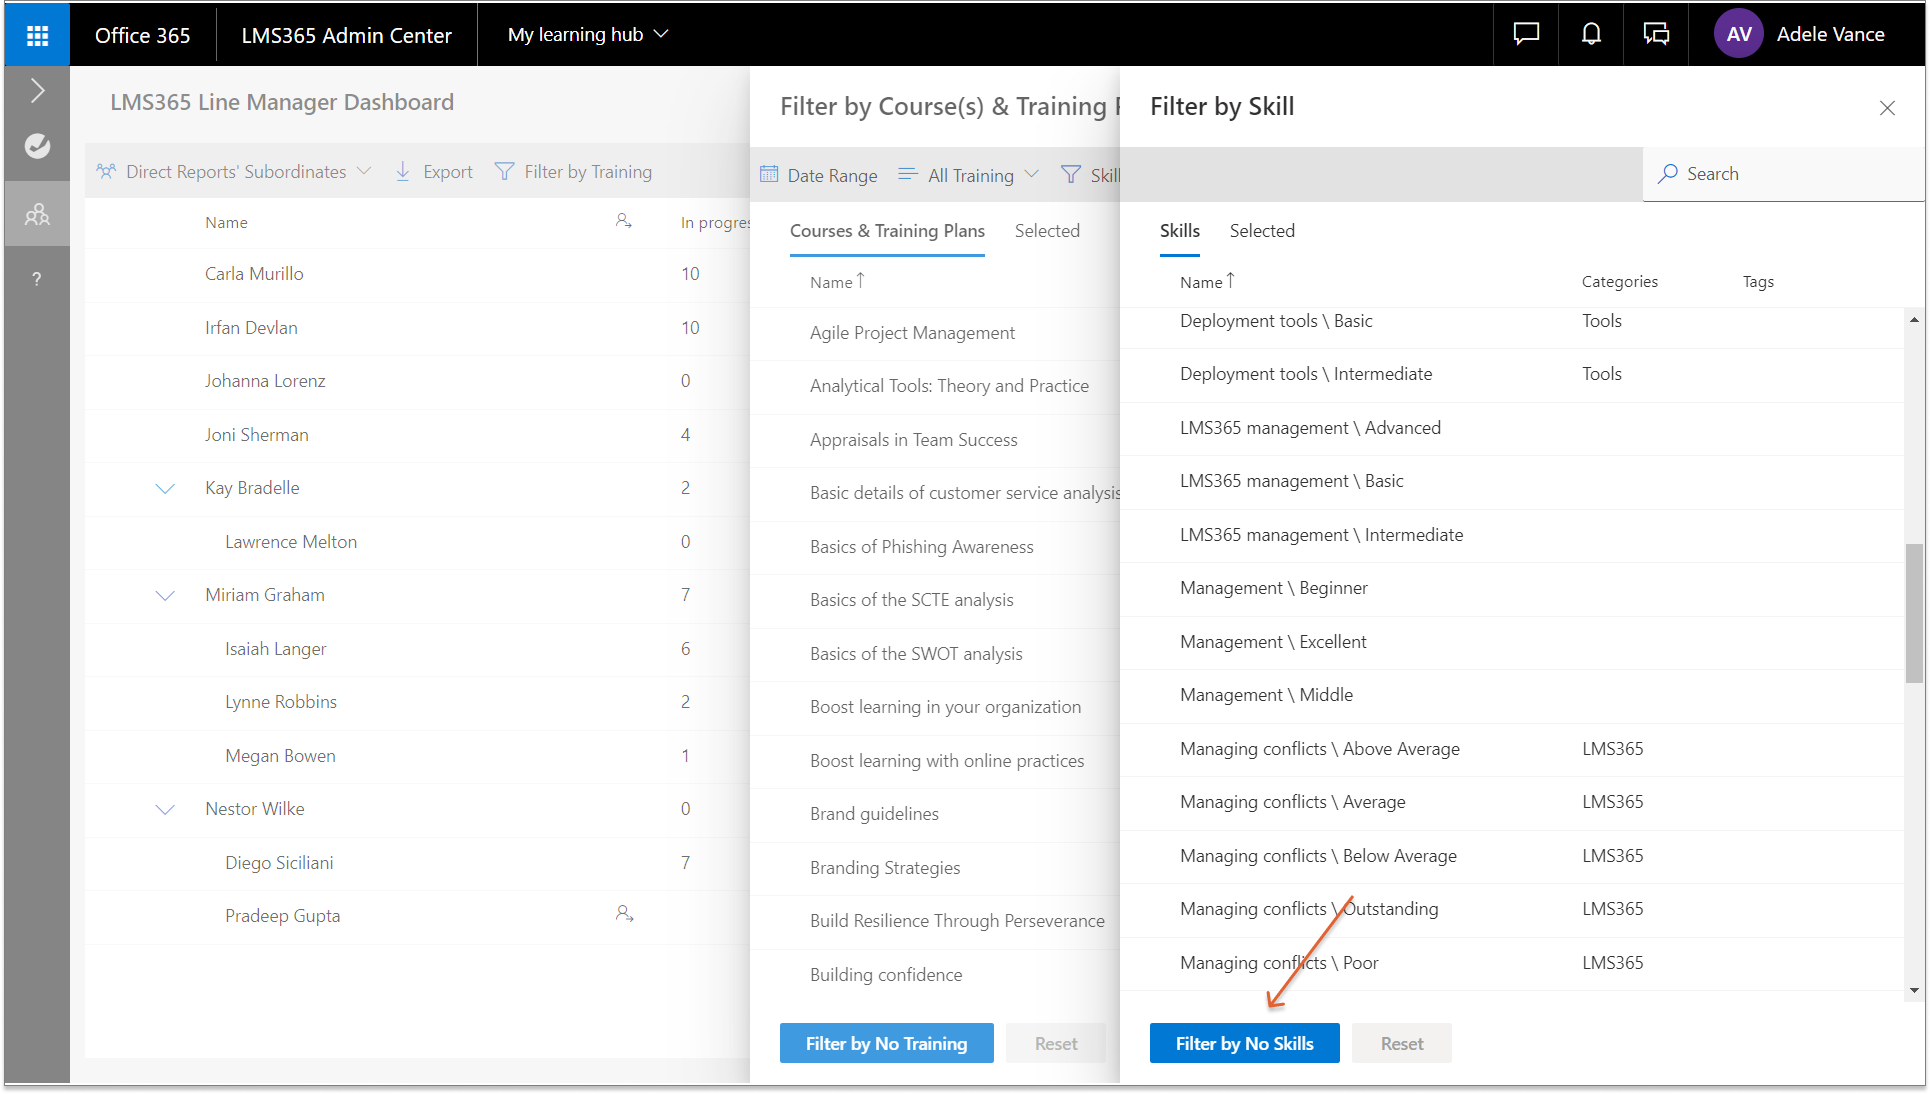Viewport: 1930px width, 1094px height.
Task: Click the skills list vertical scrollbar
Action: coord(1913,612)
